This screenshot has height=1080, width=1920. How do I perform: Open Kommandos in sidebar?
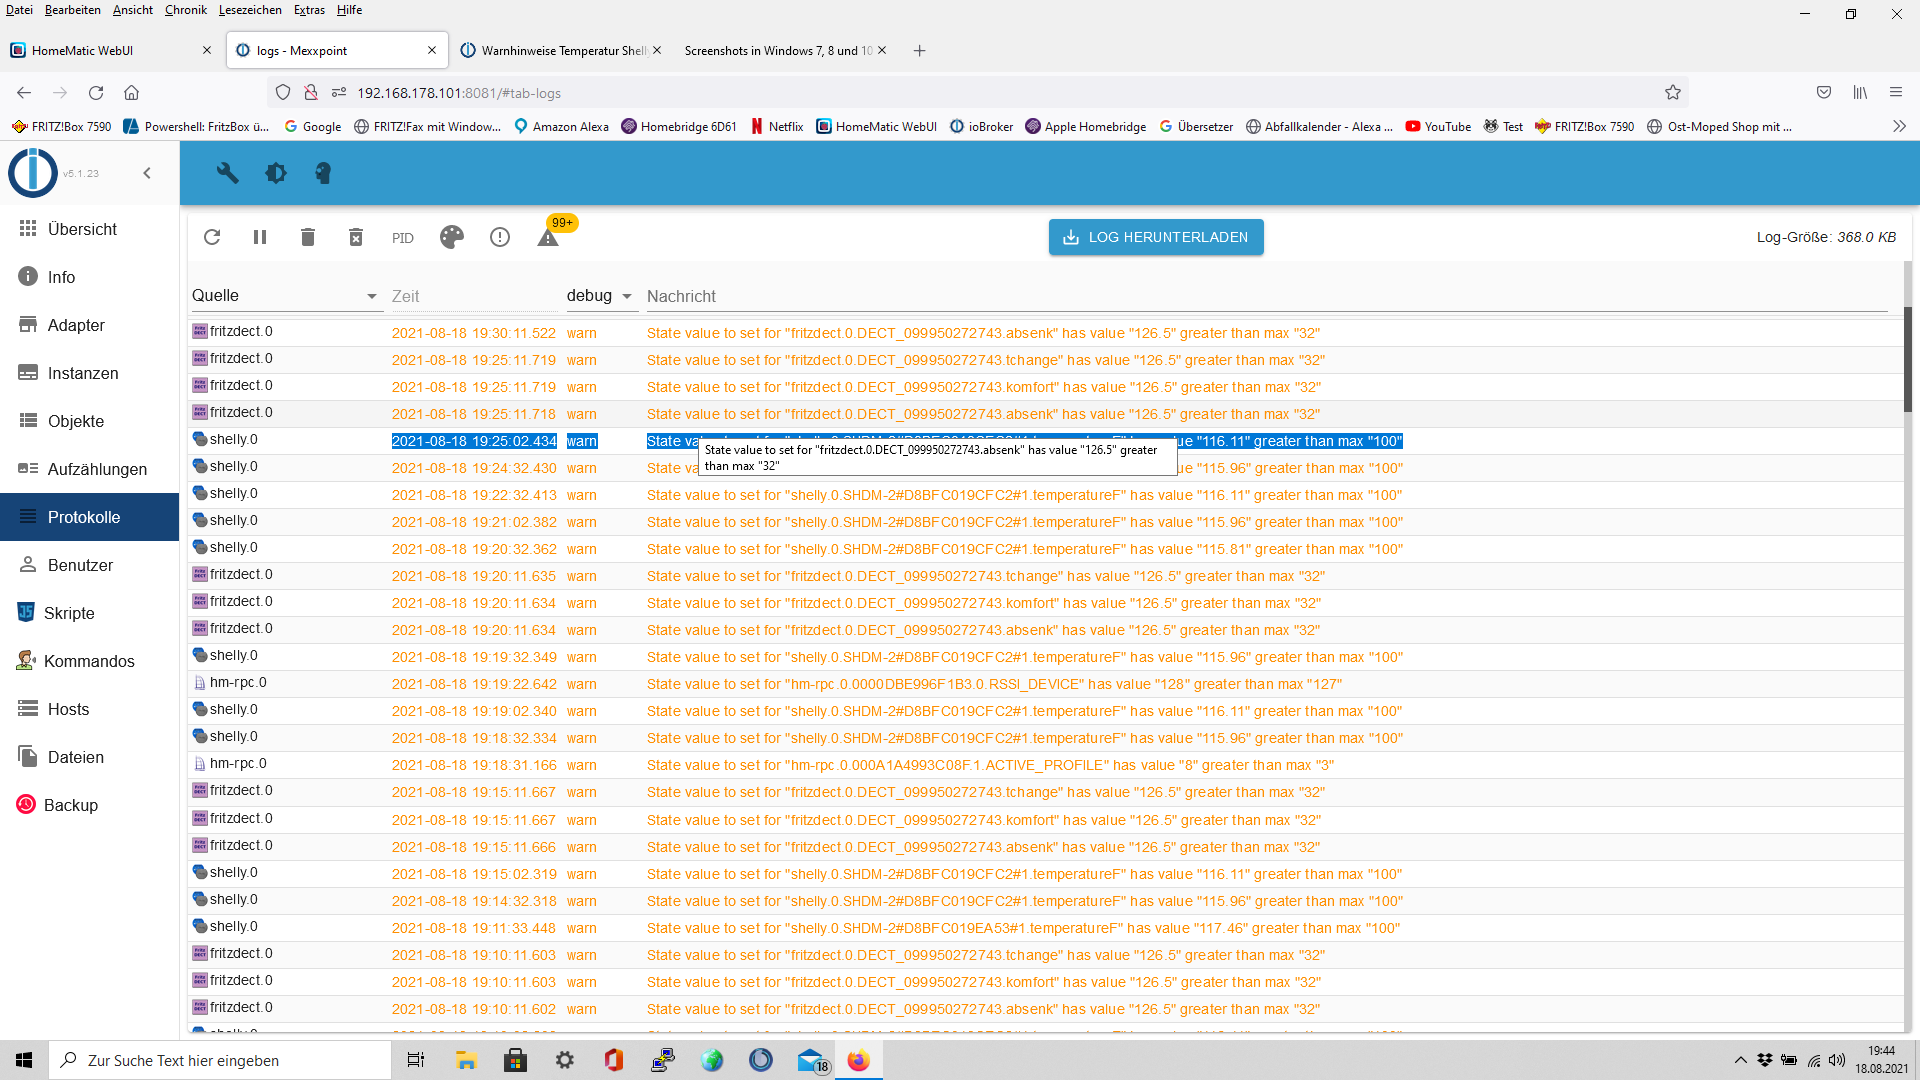90,661
